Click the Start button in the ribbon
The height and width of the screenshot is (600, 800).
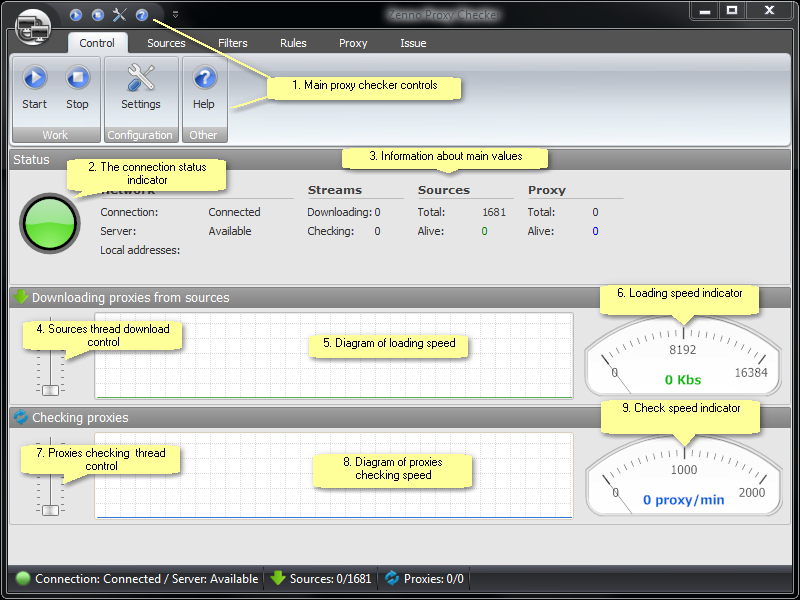[34, 88]
